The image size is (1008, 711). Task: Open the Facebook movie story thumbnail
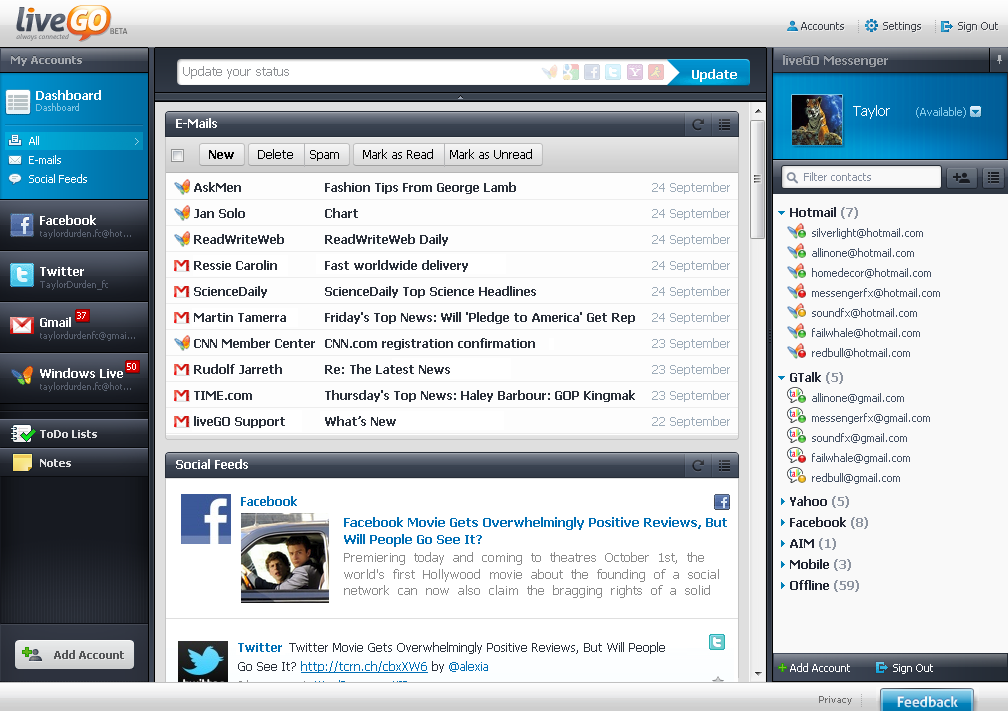pos(285,558)
